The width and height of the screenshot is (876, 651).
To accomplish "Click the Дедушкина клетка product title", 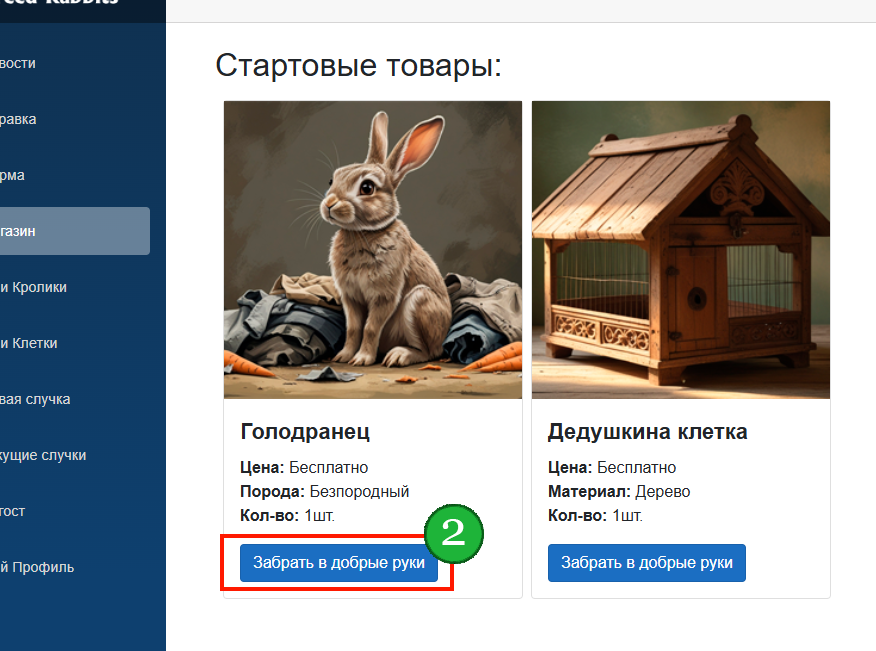I will 648,431.
